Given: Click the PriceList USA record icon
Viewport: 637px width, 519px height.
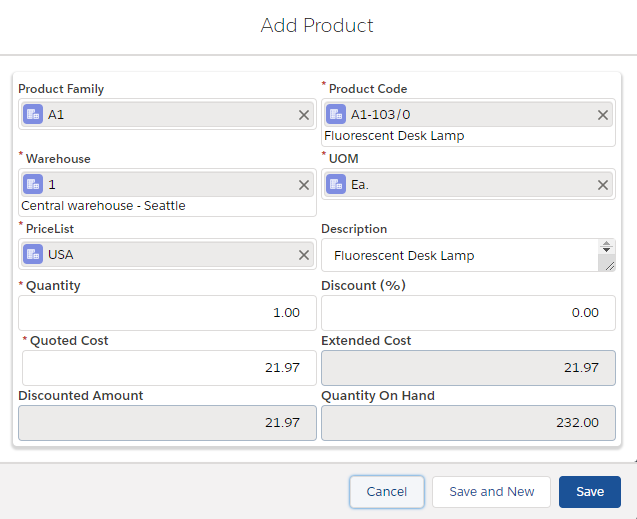Looking at the screenshot, I should coord(33,255).
